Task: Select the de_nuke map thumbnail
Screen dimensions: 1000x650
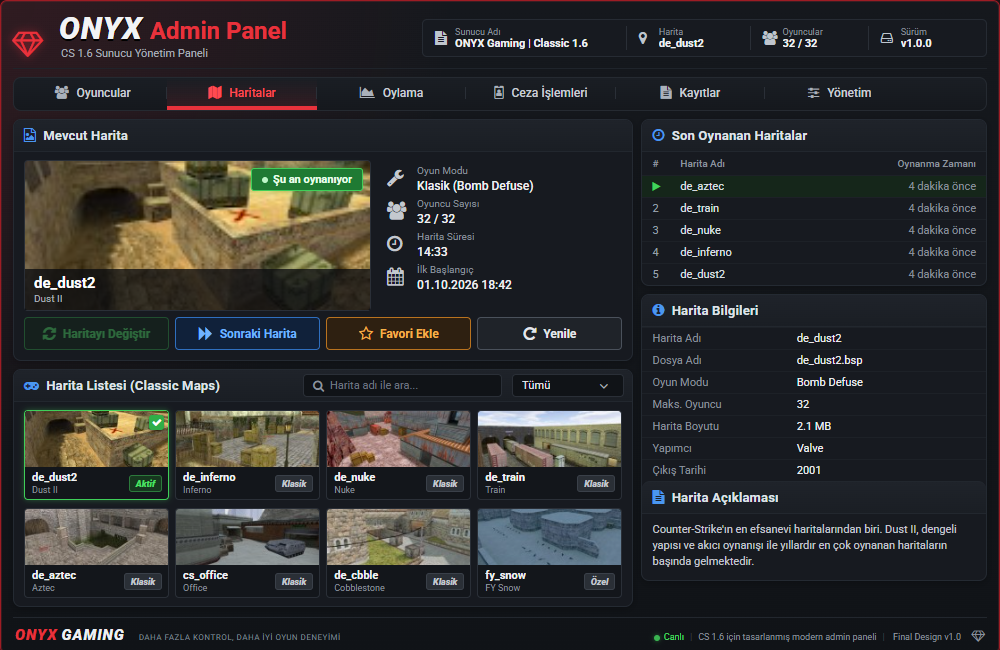Action: pyautogui.click(x=399, y=439)
